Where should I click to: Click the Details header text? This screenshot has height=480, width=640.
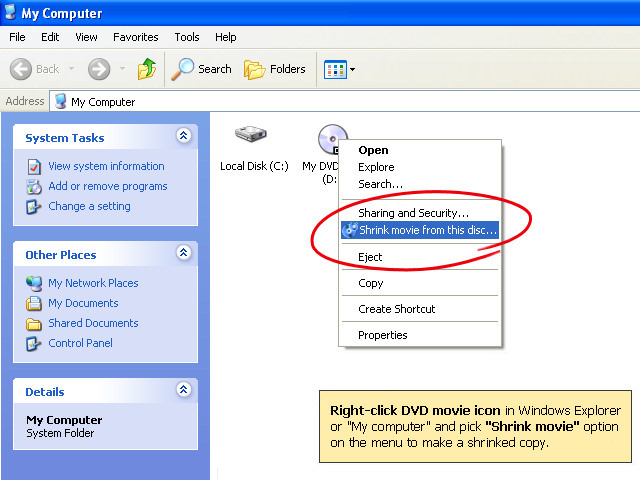pos(45,392)
